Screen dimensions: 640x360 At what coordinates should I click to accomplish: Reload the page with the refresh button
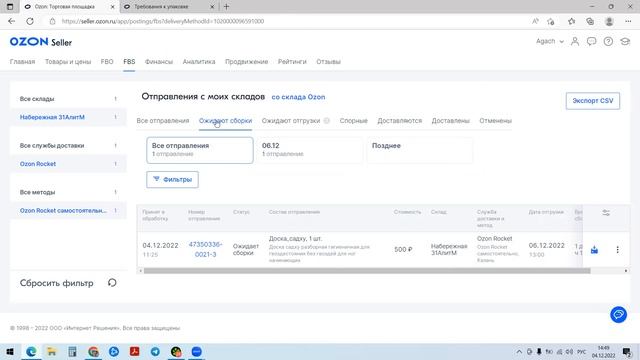pos(30,21)
